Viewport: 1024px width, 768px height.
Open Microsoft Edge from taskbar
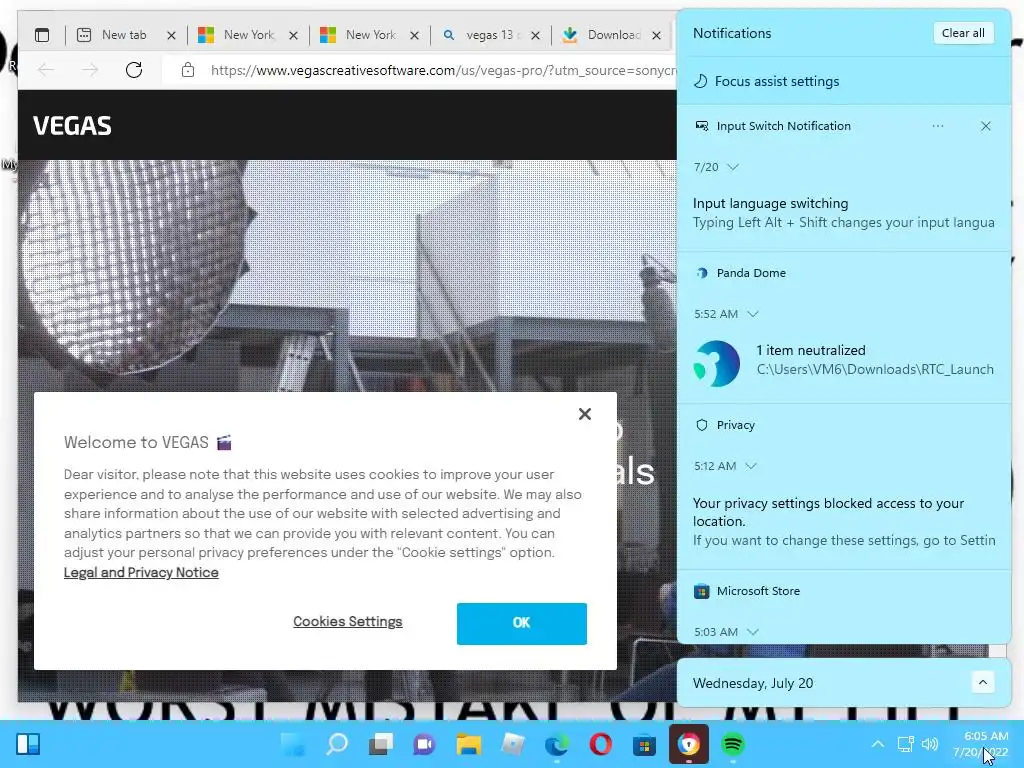click(556, 744)
